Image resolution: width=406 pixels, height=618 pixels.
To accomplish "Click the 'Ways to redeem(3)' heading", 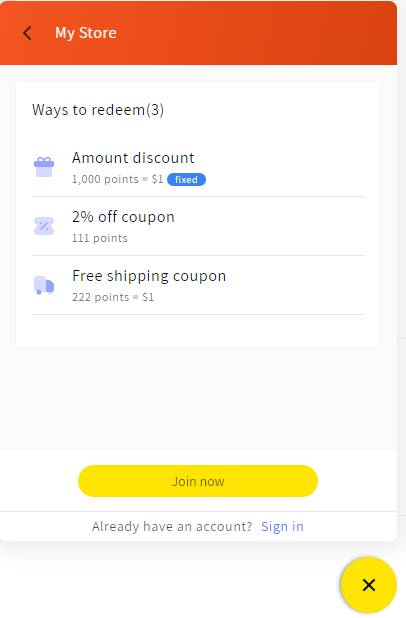I will (98, 110).
